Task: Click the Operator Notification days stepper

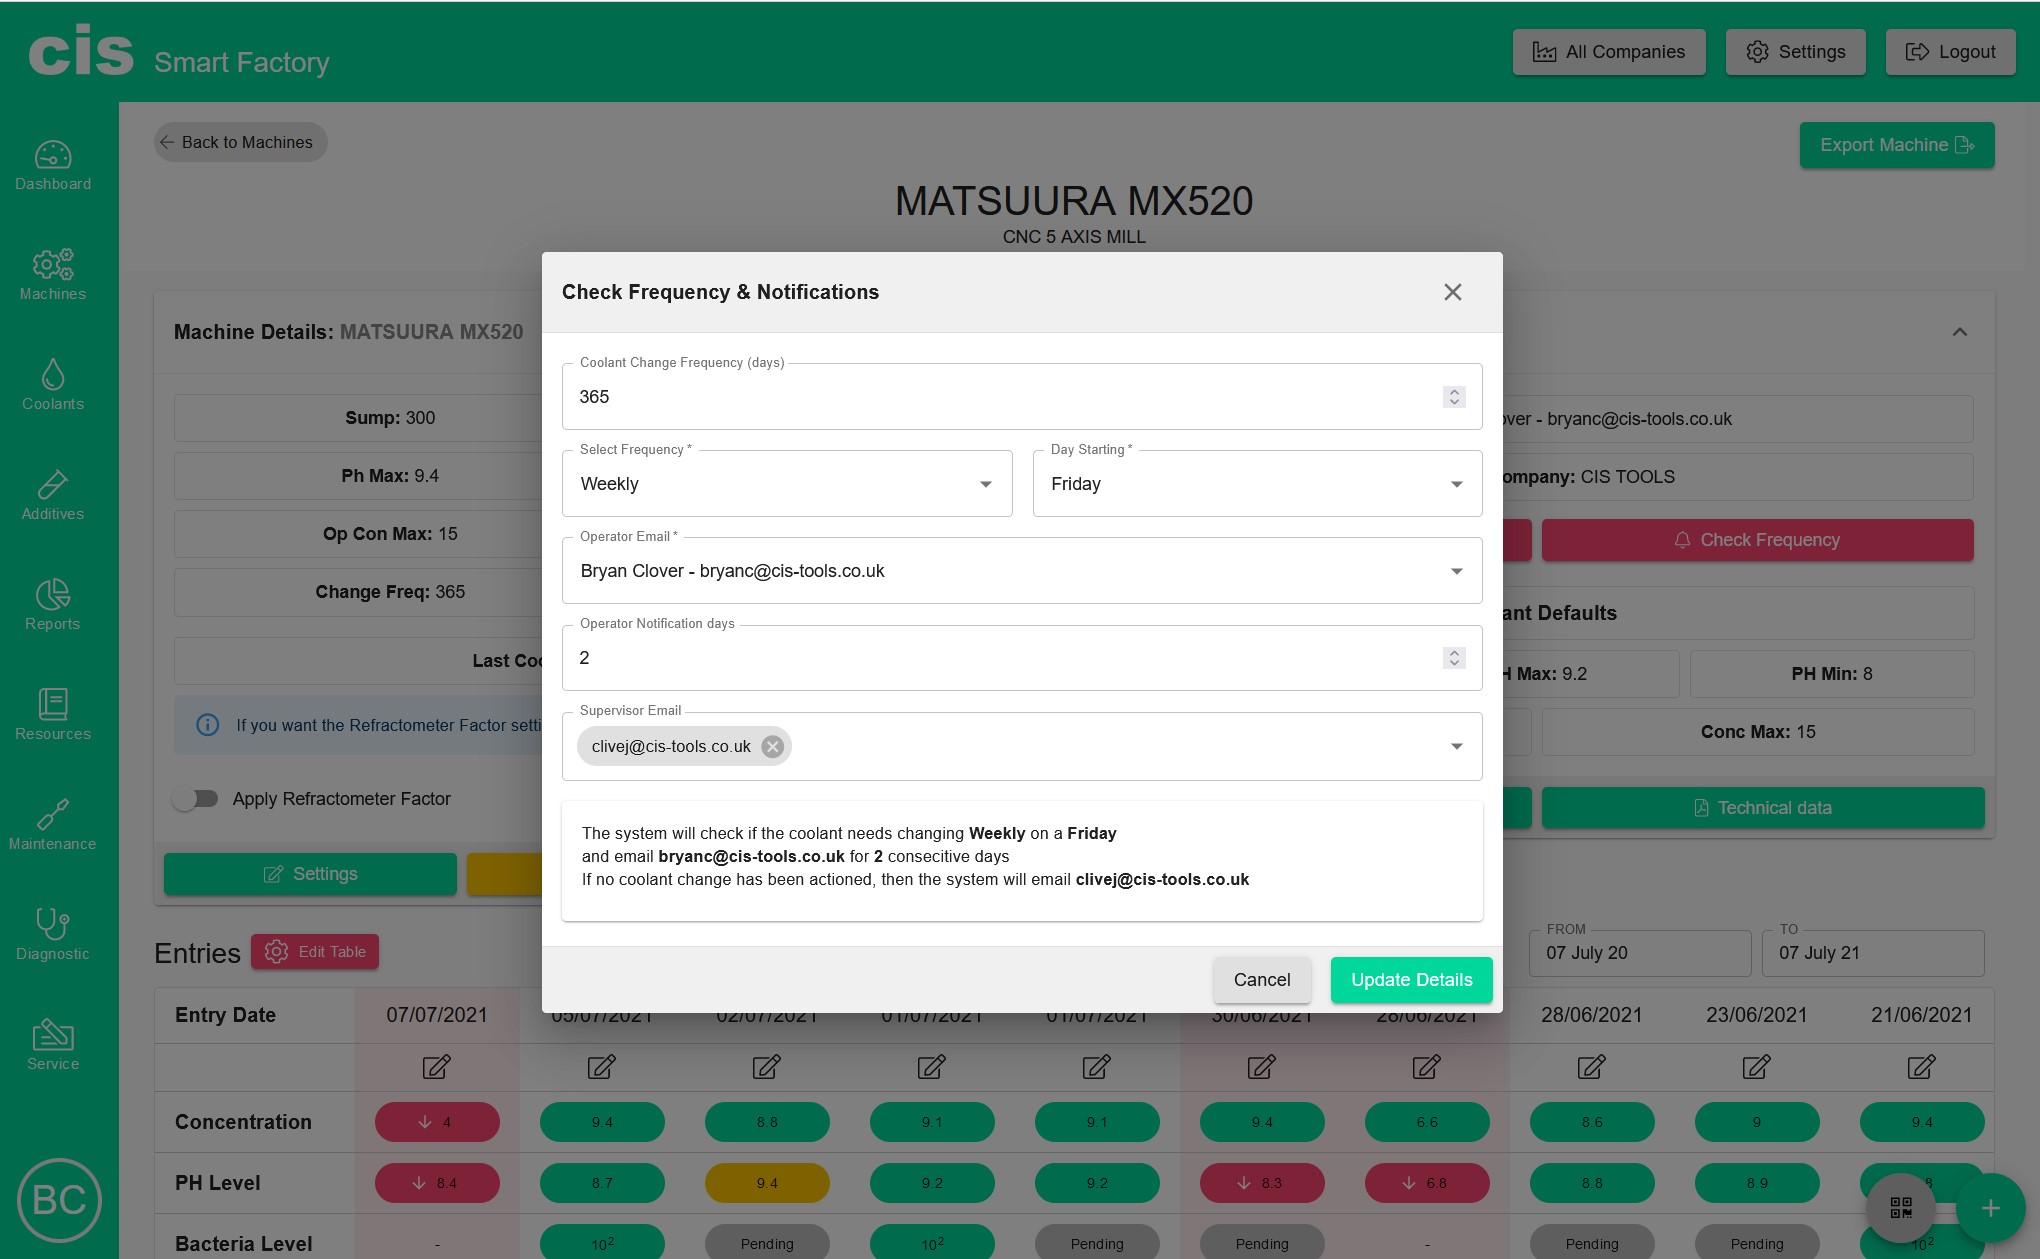Action: tap(1454, 658)
